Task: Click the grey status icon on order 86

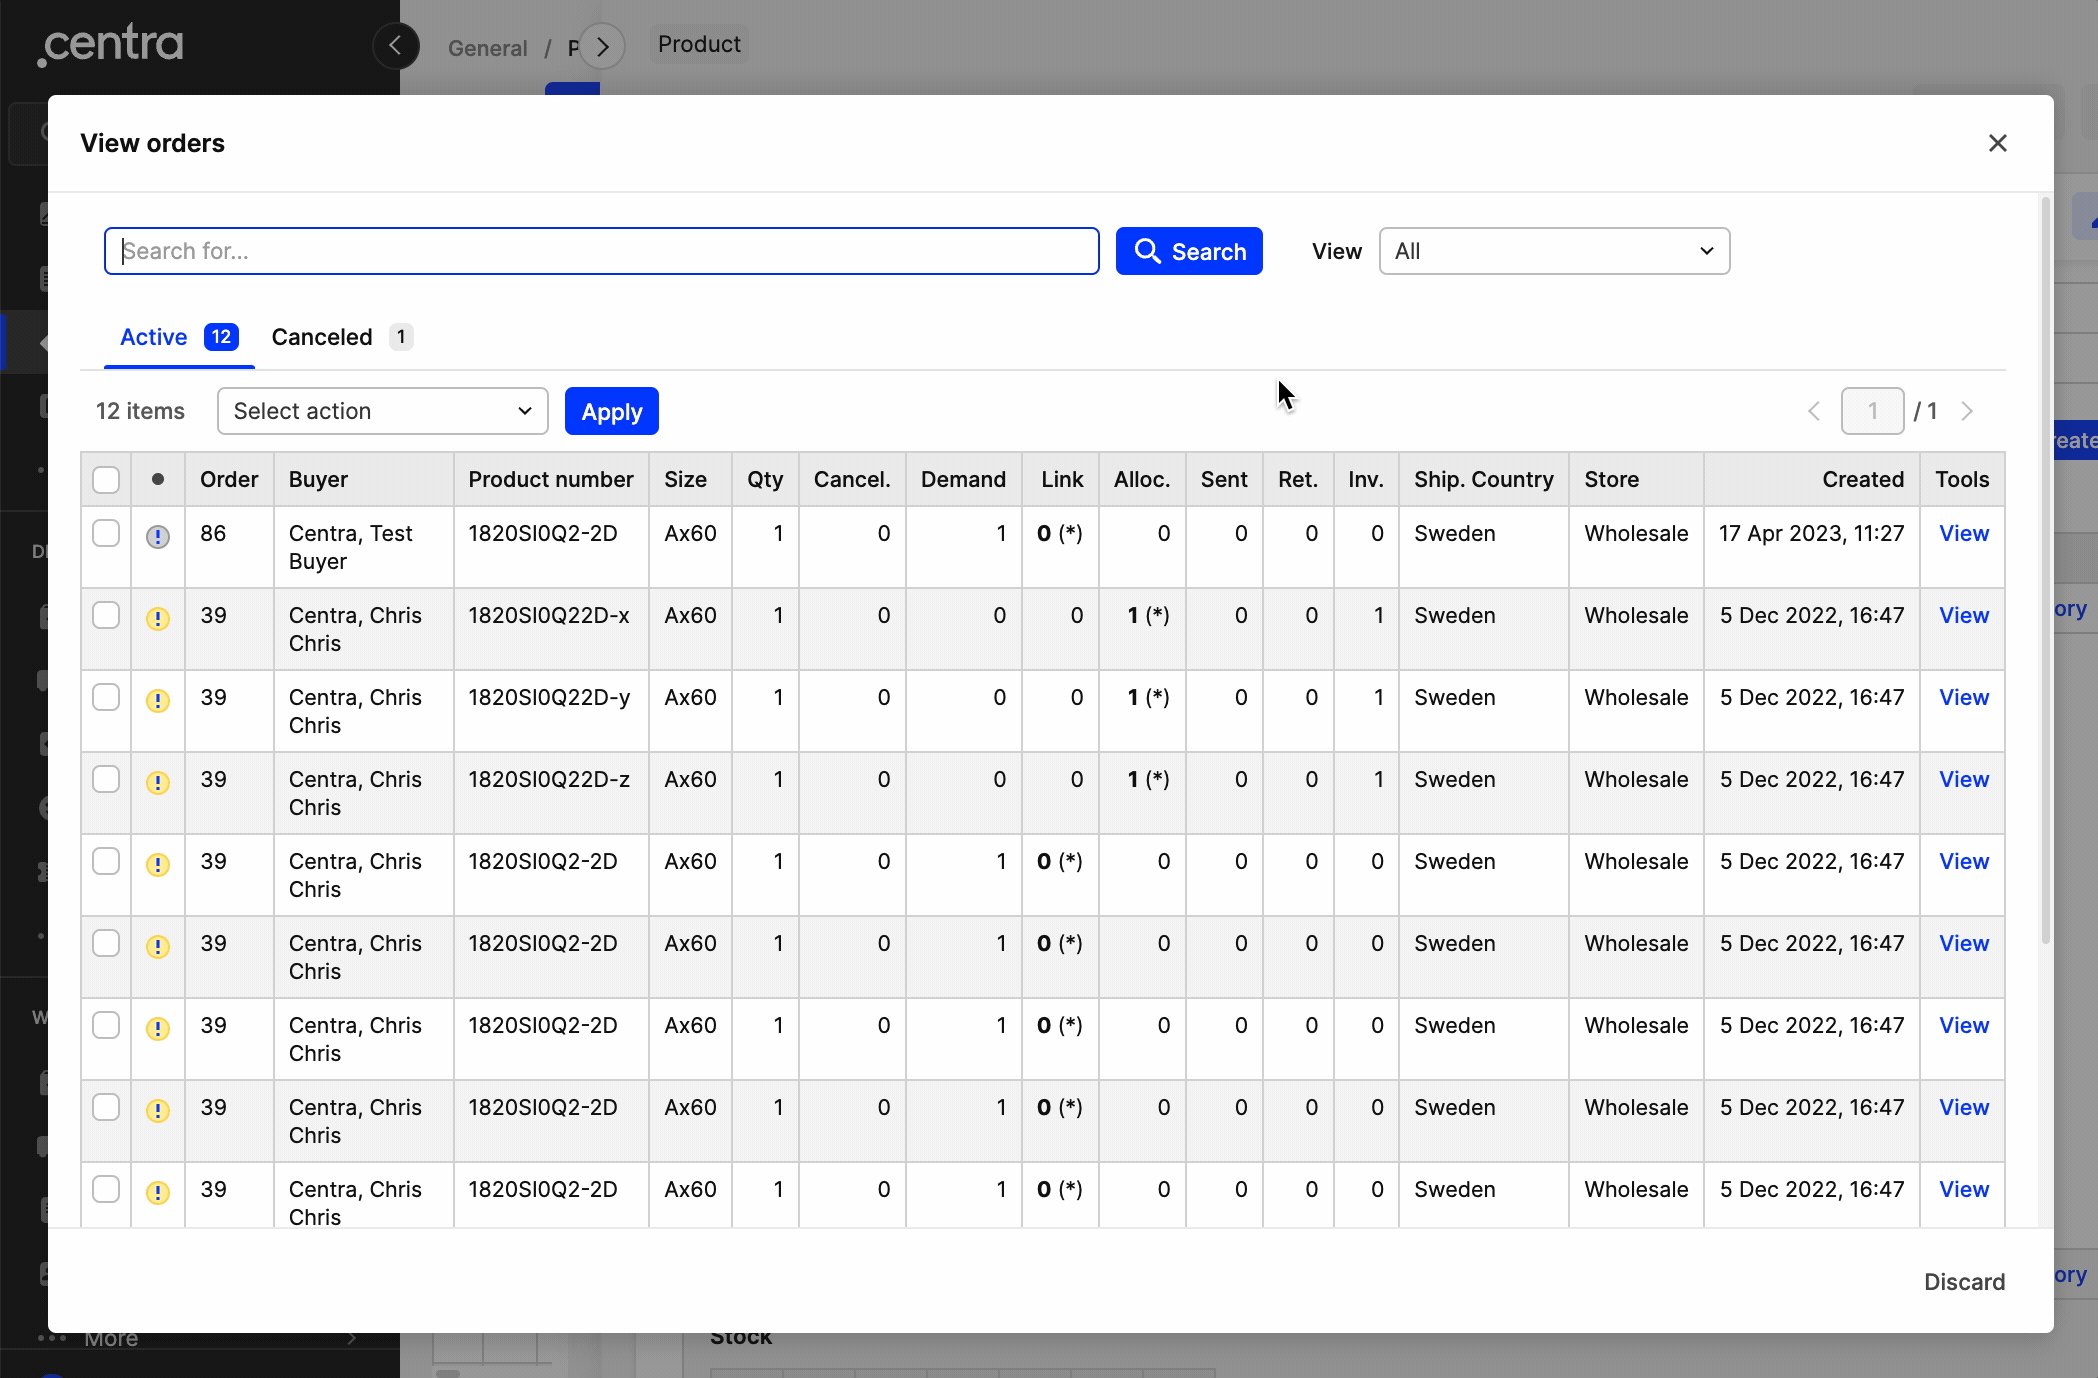Action: click(158, 537)
